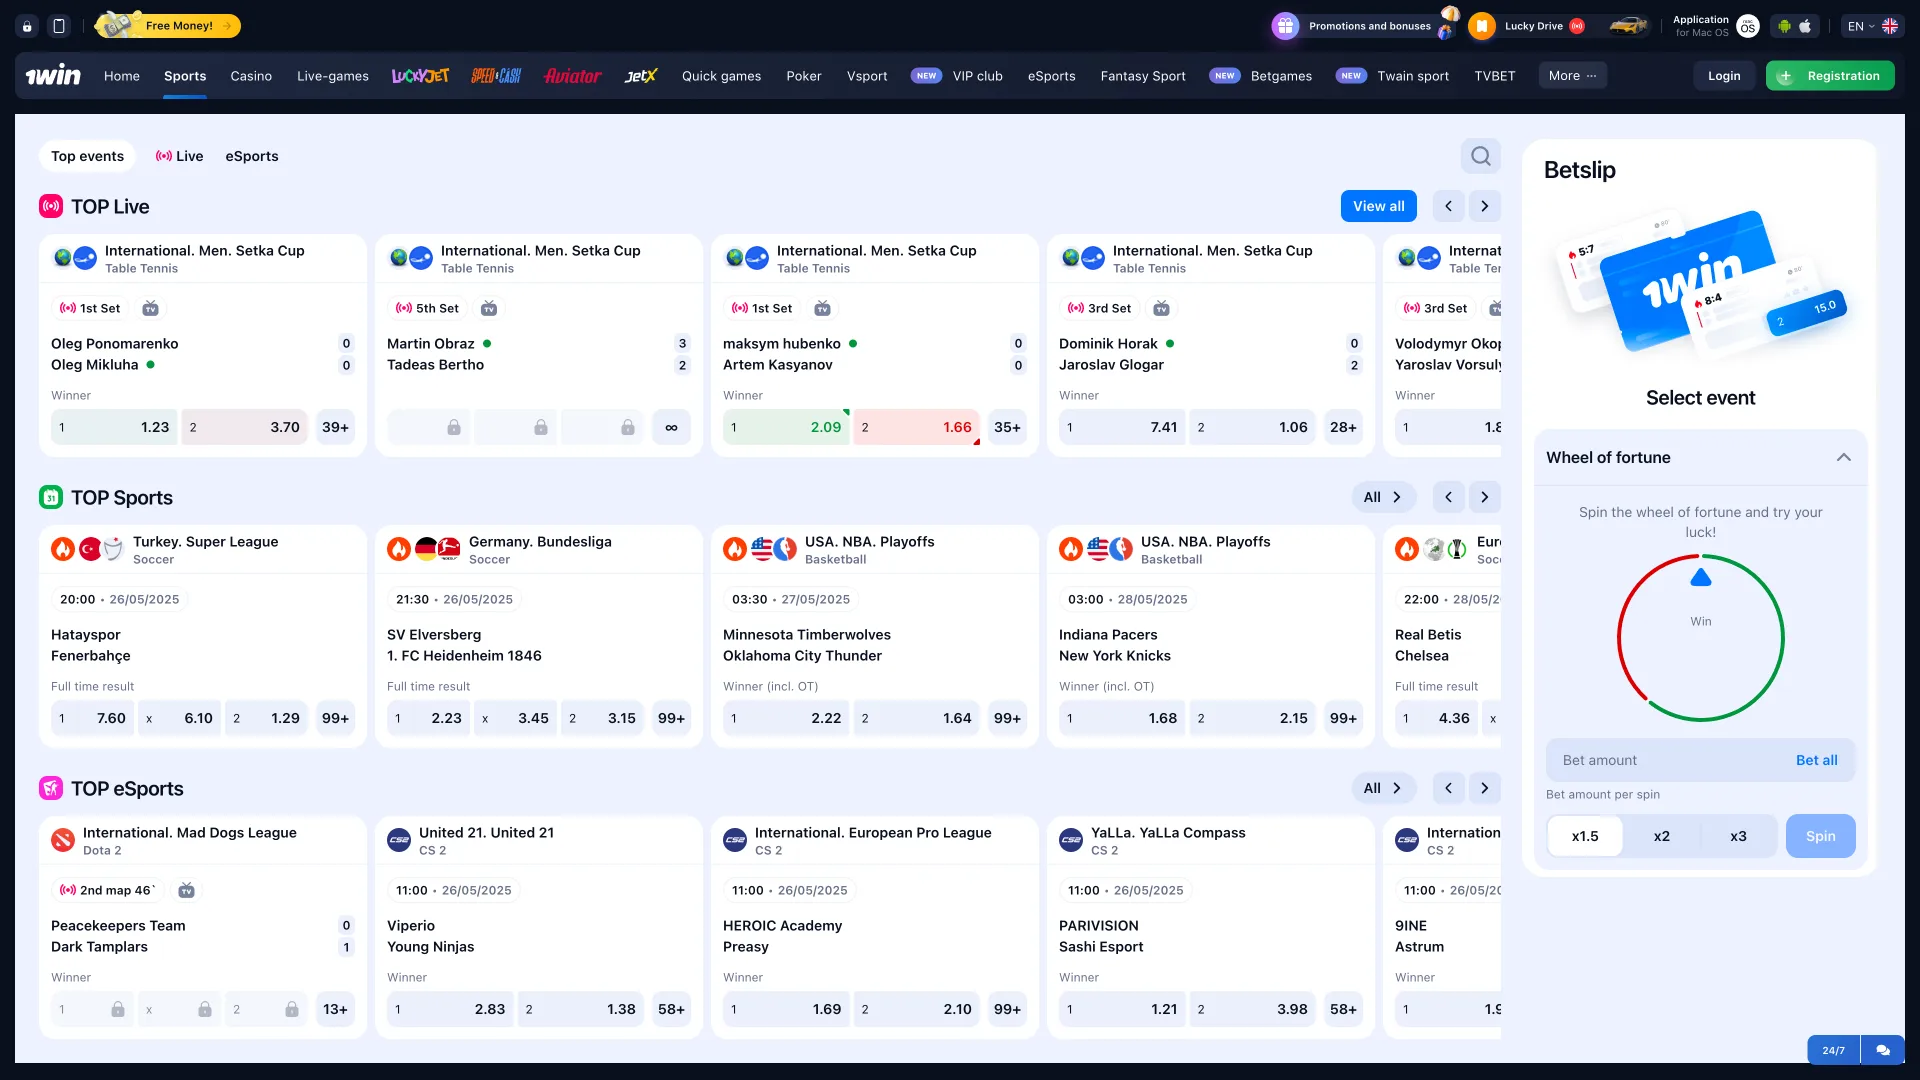Expand 35+ markets for hubenko match
This screenshot has height=1080, width=1920.
point(1007,427)
